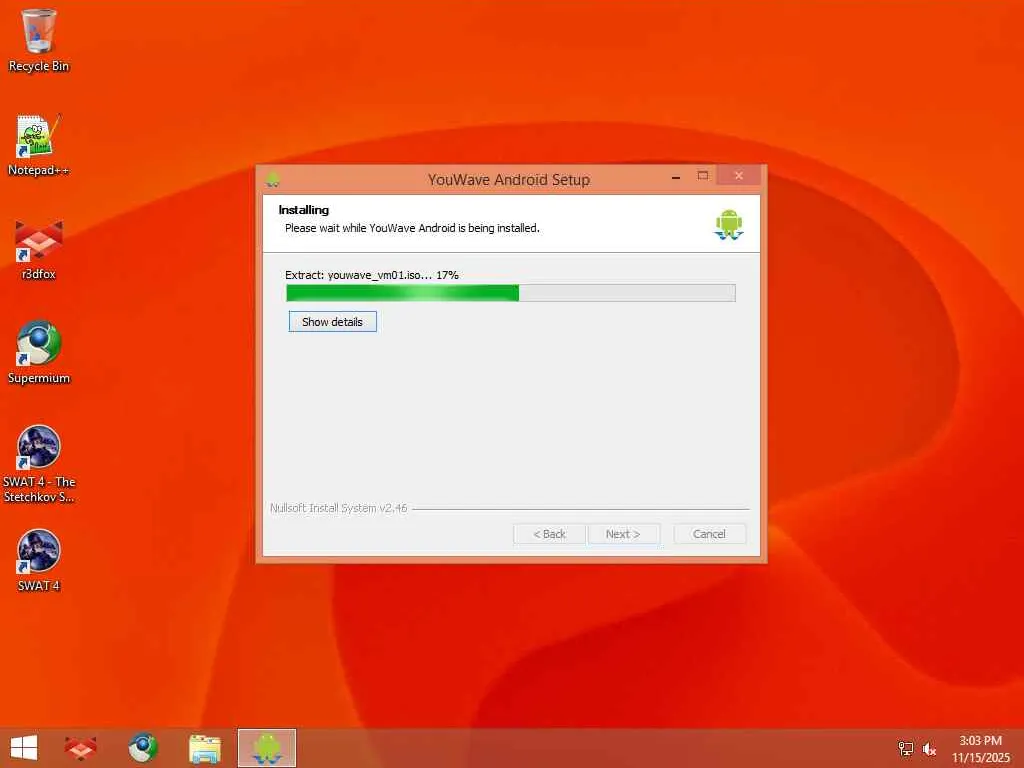Click the green installation progress bar
This screenshot has height=768, width=1024.
tap(511, 293)
